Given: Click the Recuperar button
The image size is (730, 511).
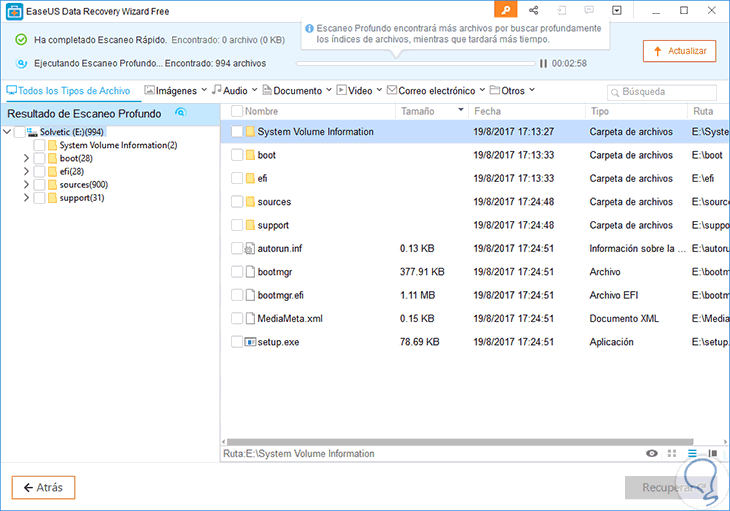Looking at the screenshot, I should click(x=670, y=487).
